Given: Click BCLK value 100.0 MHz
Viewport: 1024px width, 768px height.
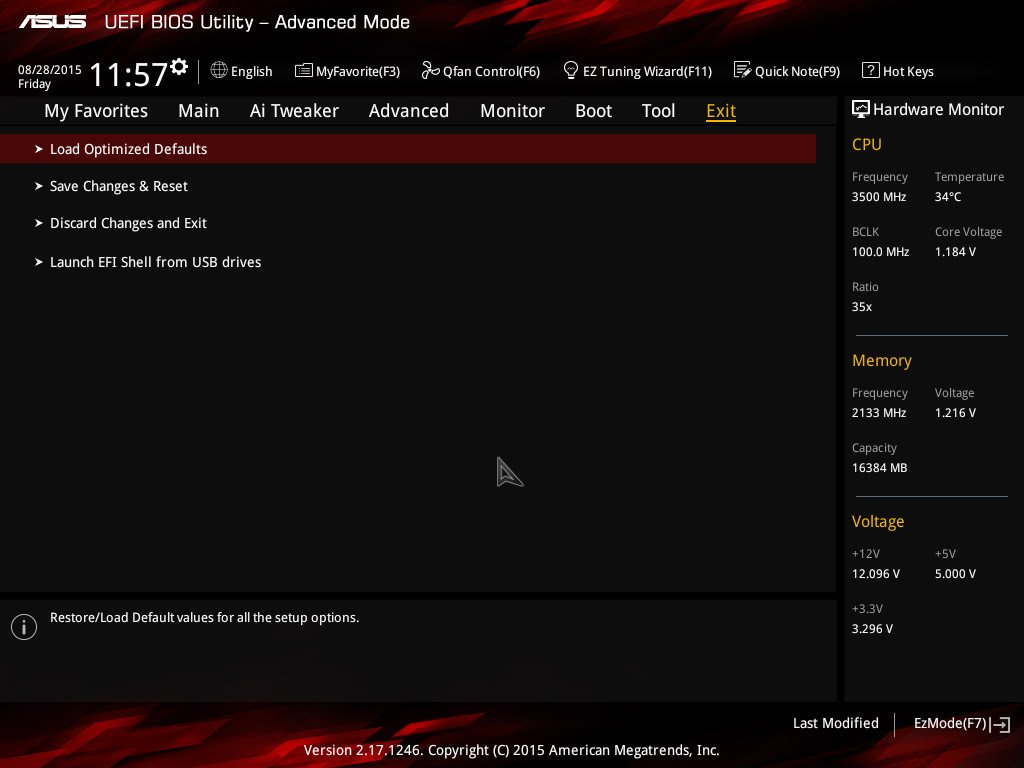Looking at the screenshot, I should 880,251.
